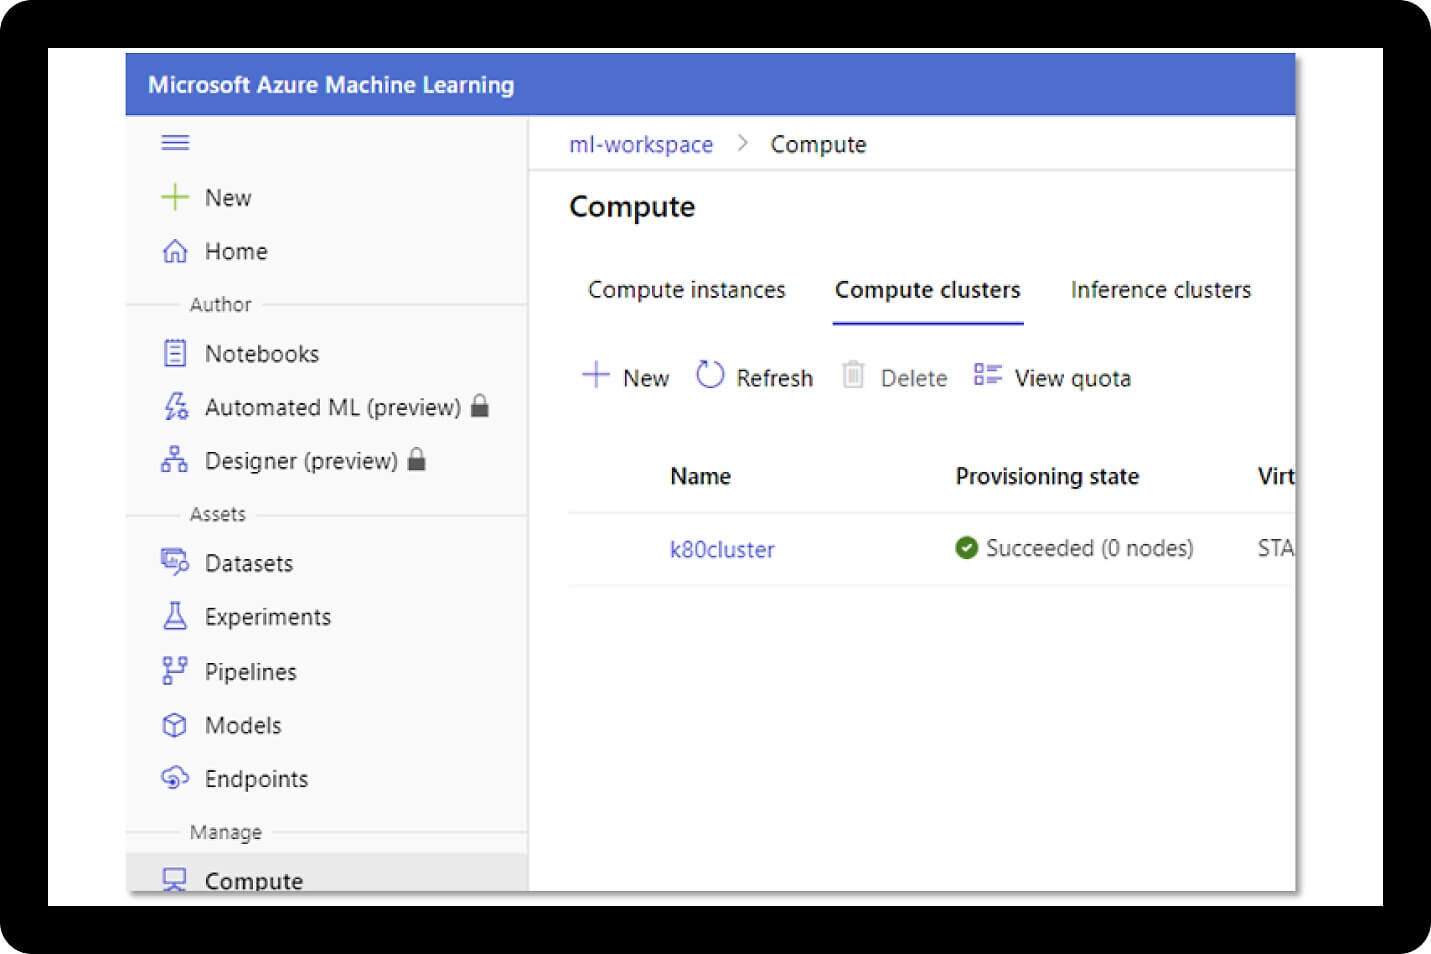1431x954 pixels.
Task: Select the Experiments flask icon
Action: click(176, 616)
